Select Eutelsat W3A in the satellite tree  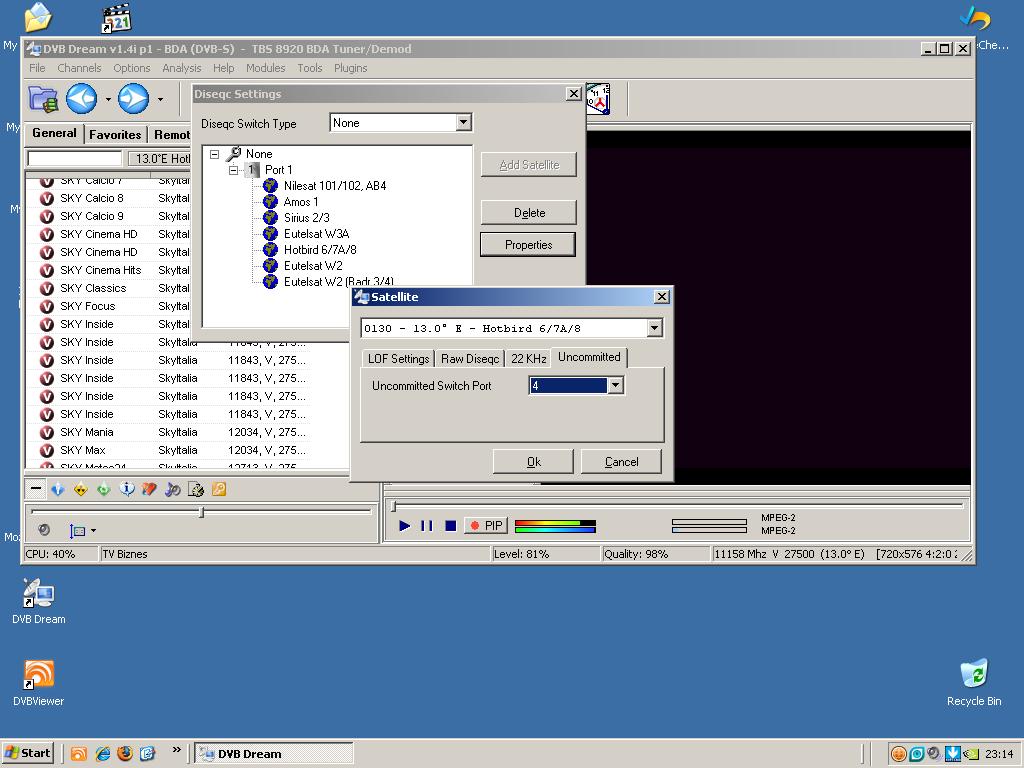317,234
